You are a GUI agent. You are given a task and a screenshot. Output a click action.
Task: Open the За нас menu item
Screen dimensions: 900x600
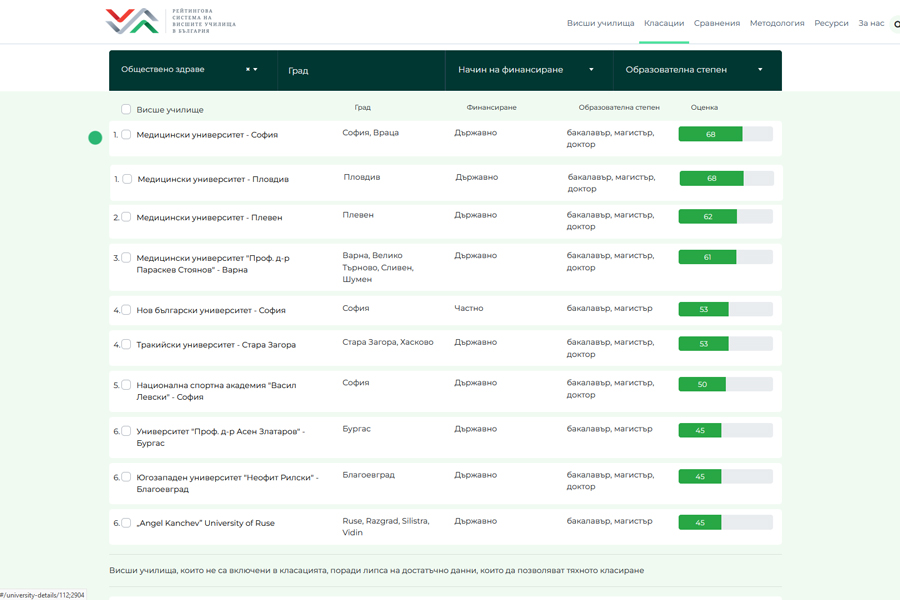pos(871,24)
